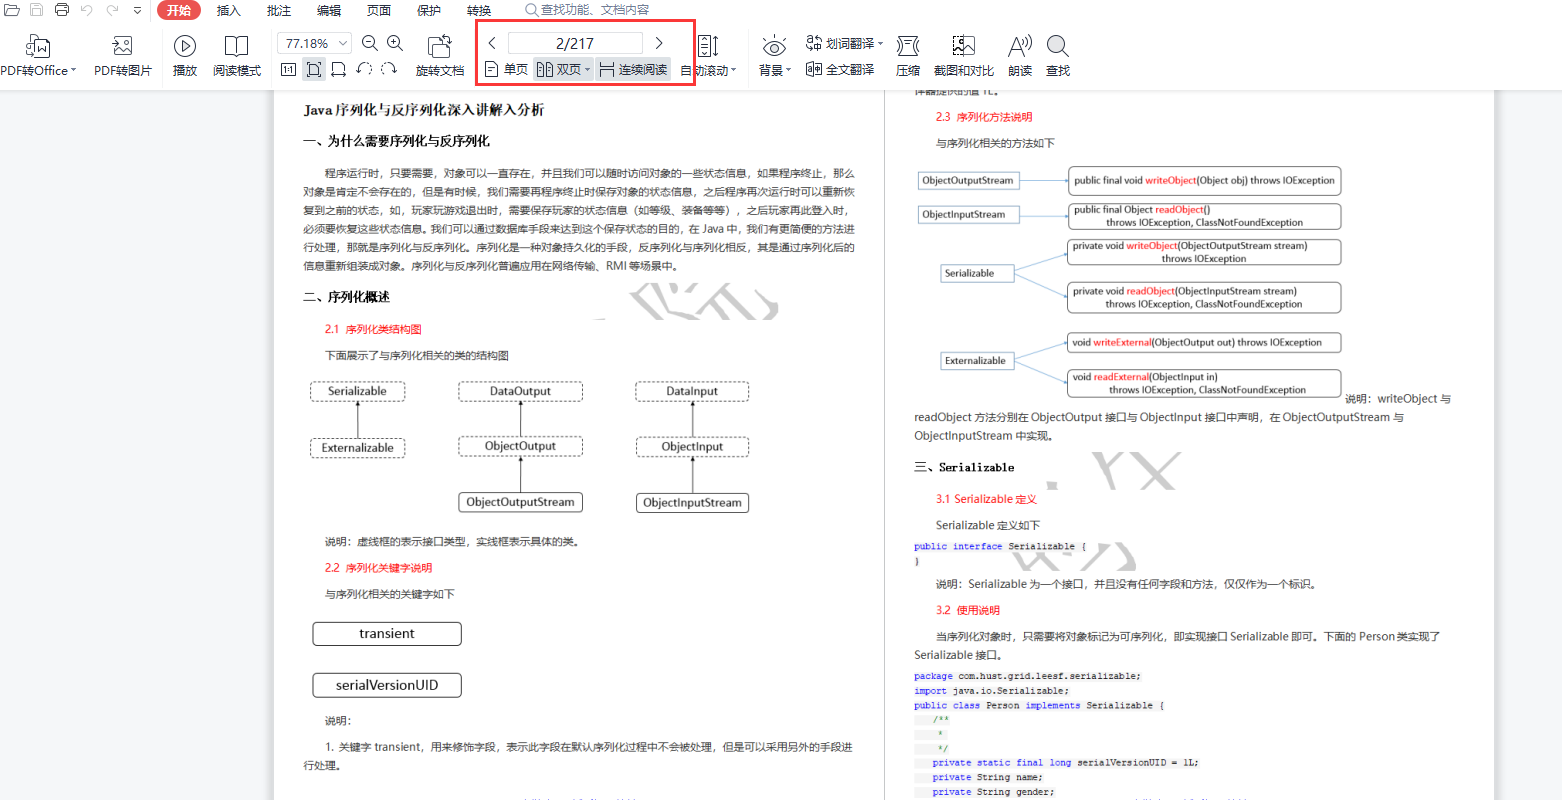Viewport: 1562px width, 800px height.
Task: Click the undo arrow icon
Action: [87, 10]
